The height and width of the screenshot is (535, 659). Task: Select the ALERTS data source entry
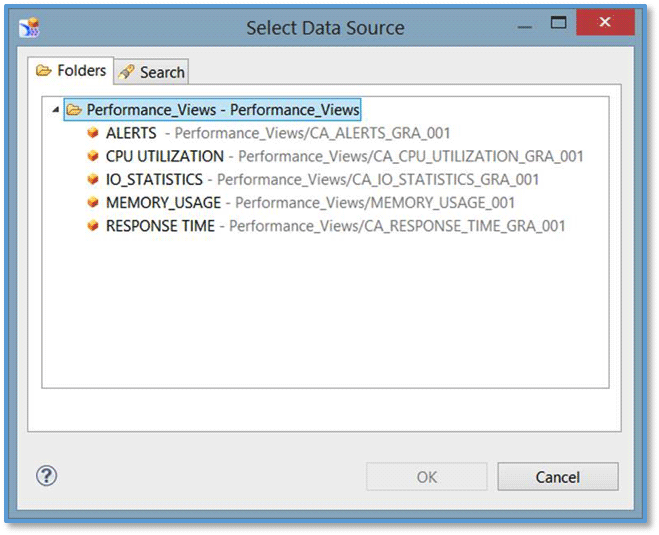pos(131,133)
